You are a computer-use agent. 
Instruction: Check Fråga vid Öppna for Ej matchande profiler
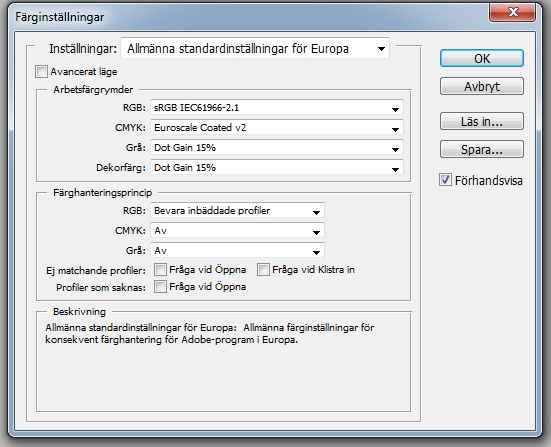tap(160, 270)
